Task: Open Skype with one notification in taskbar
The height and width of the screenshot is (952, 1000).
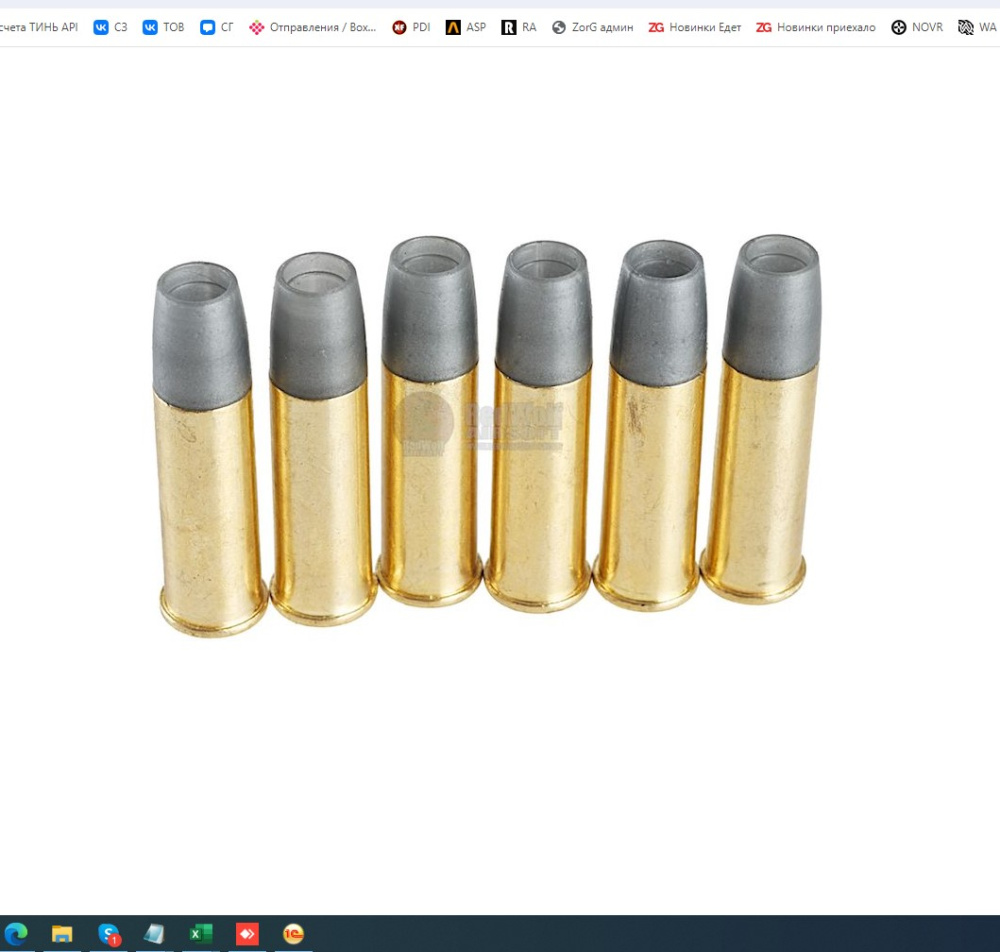Action: (x=108, y=934)
